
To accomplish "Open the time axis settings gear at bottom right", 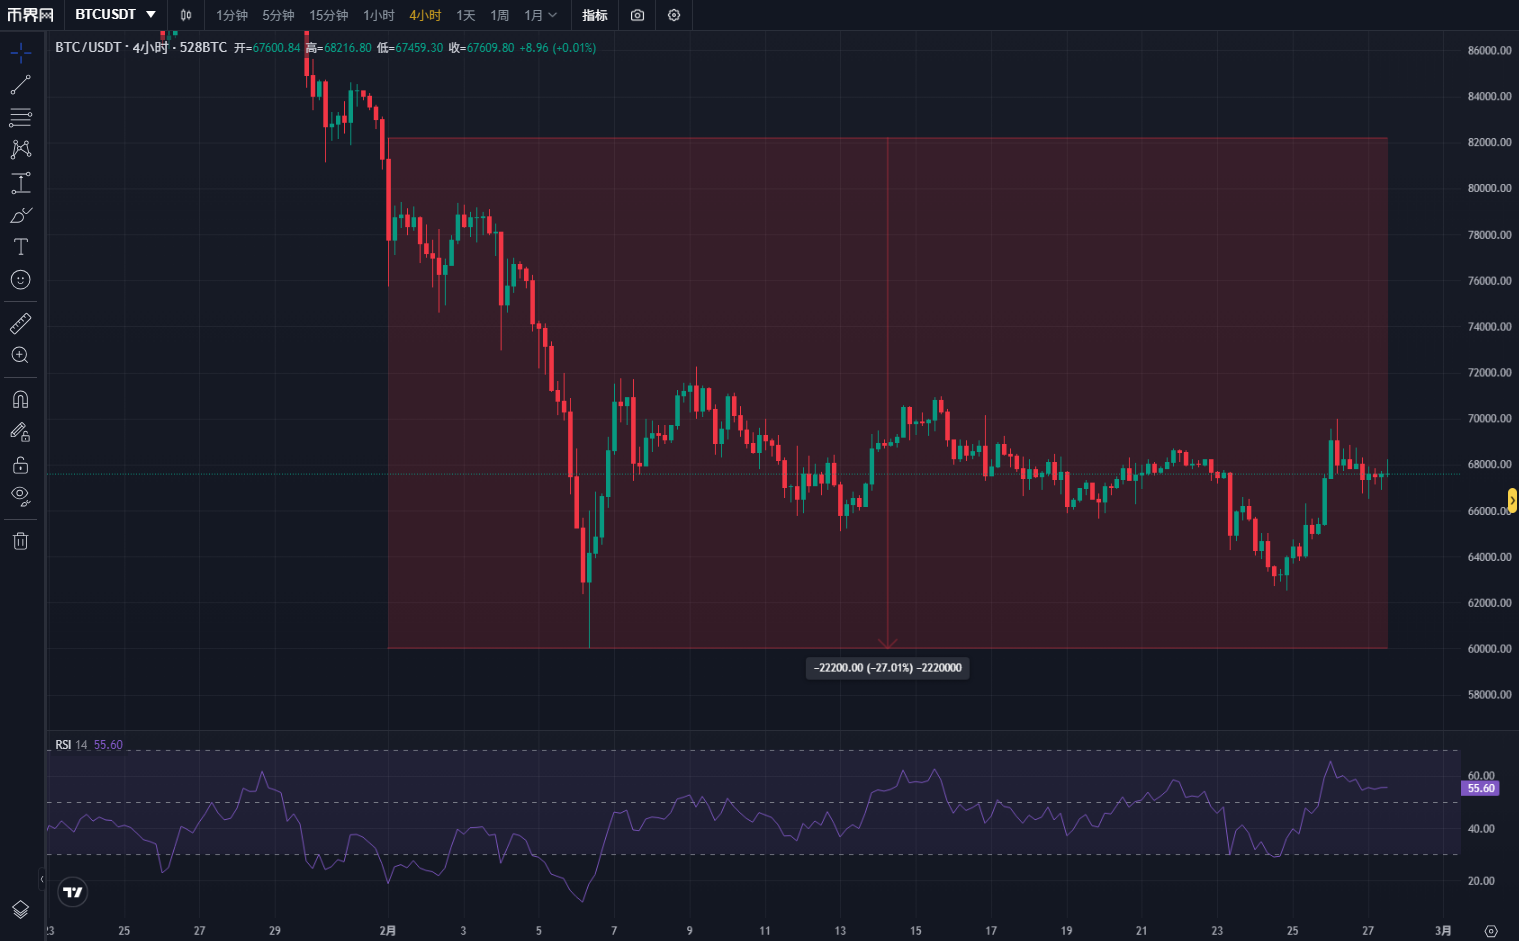I will (1491, 931).
